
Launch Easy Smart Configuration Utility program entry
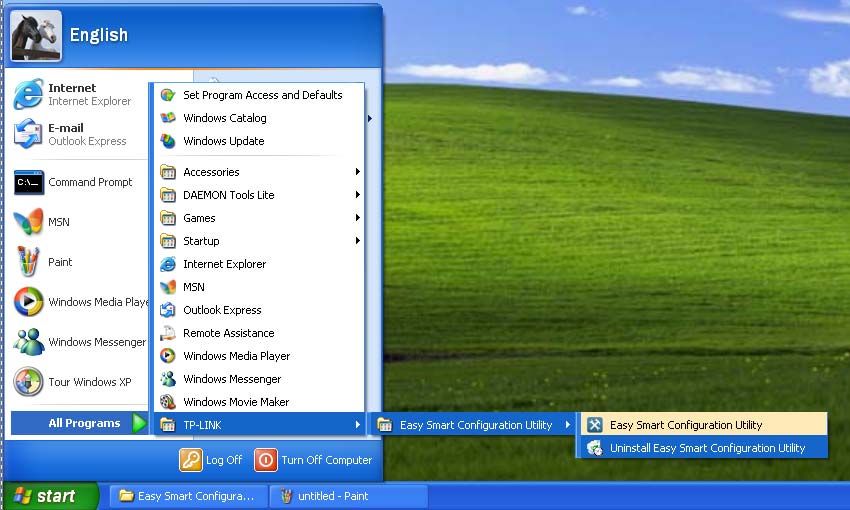tap(704, 425)
